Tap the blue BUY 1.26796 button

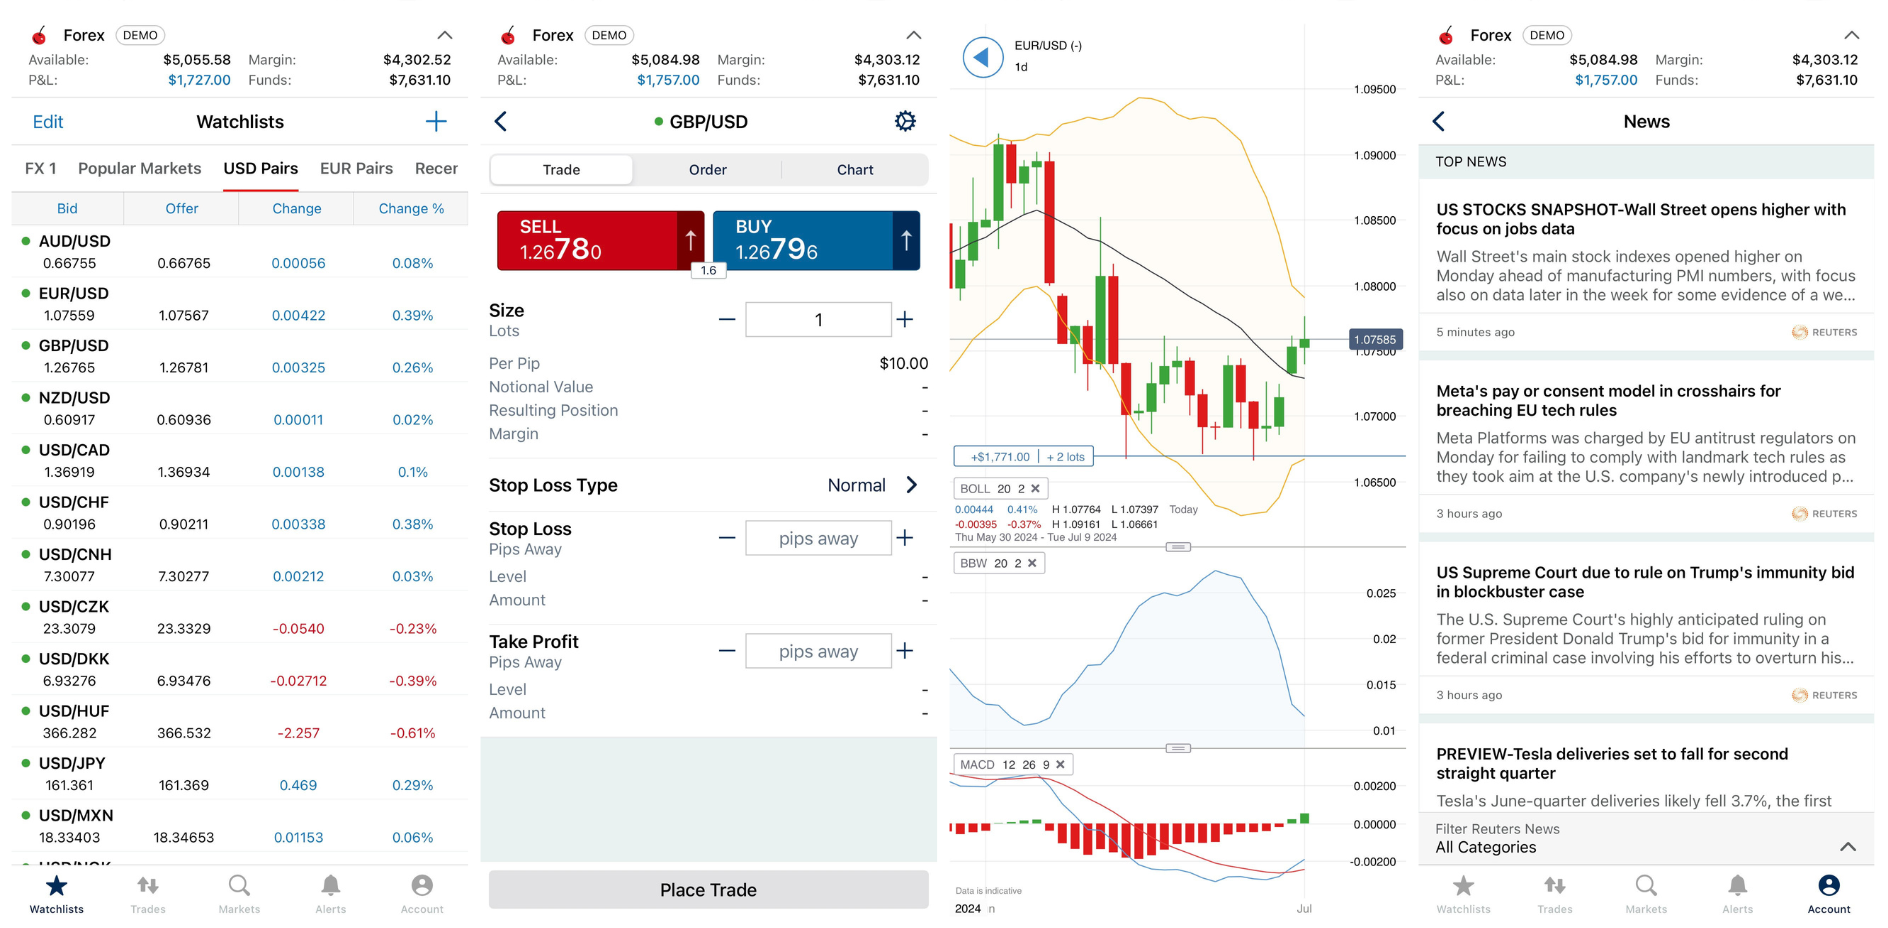[816, 240]
